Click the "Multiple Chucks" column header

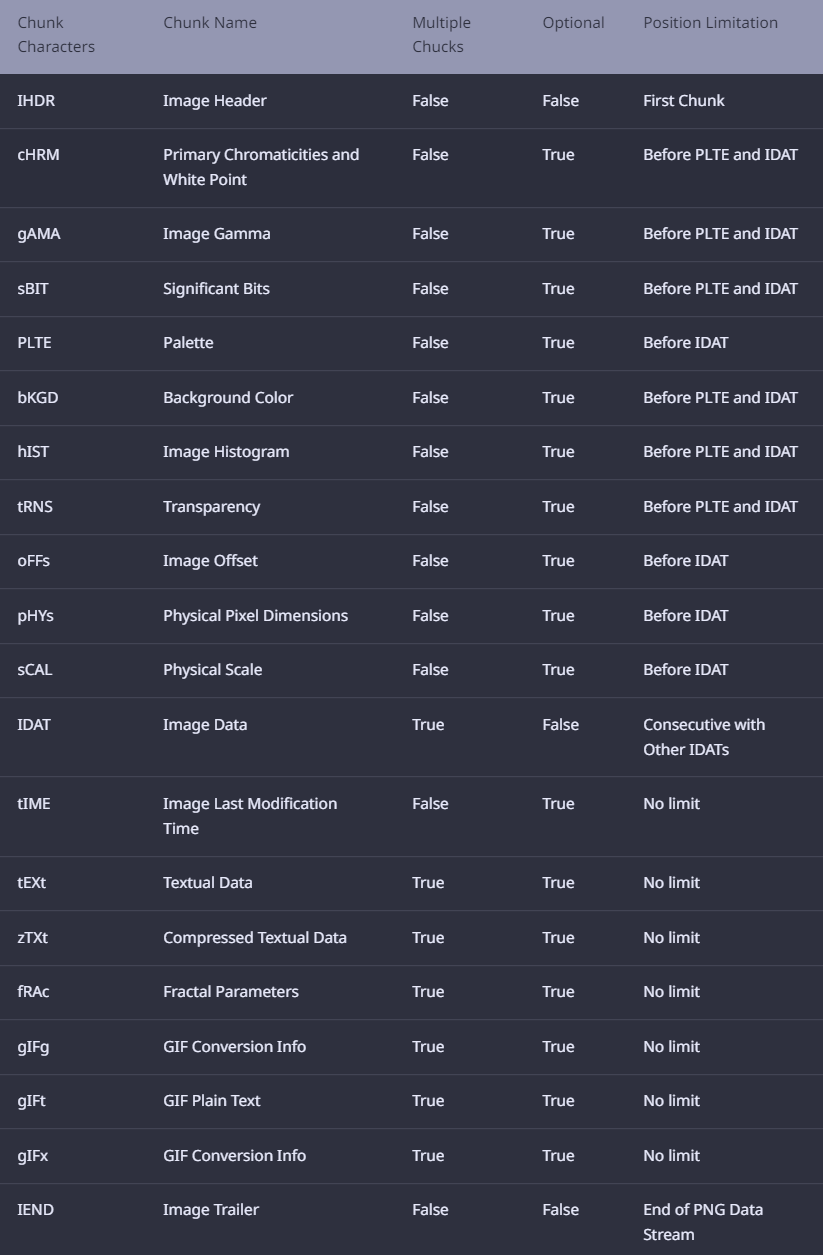click(x=441, y=35)
